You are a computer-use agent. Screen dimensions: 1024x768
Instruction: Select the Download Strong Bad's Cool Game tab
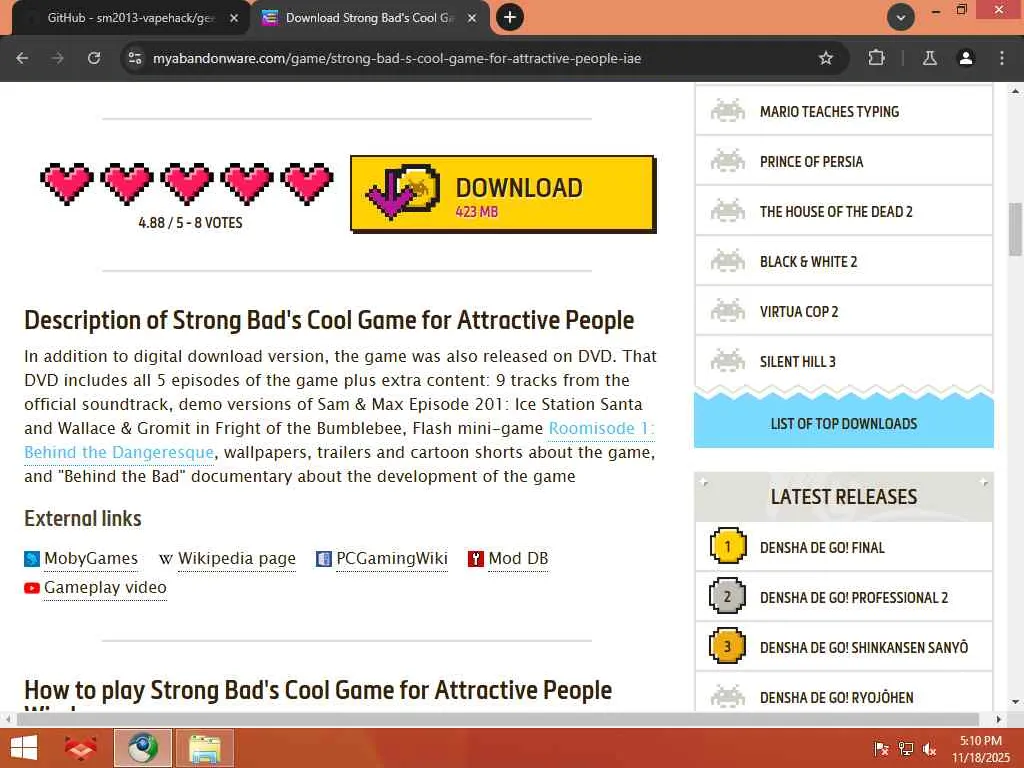[369, 18]
